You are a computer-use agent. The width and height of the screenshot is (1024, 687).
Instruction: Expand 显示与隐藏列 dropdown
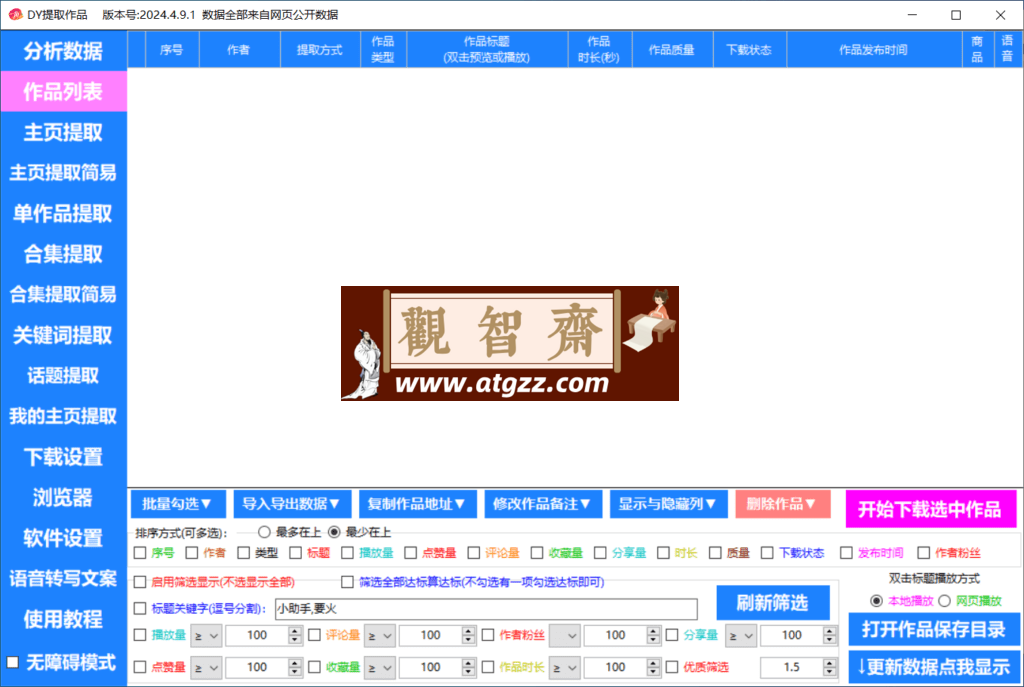pos(668,504)
